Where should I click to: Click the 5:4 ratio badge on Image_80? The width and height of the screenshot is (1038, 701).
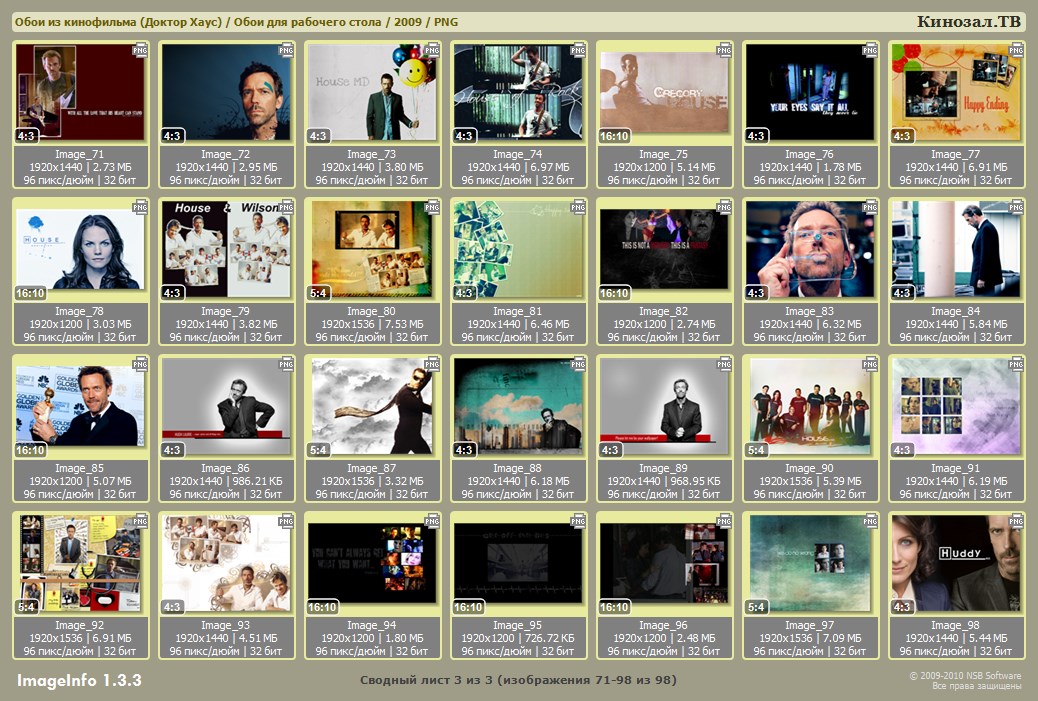pos(318,293)
